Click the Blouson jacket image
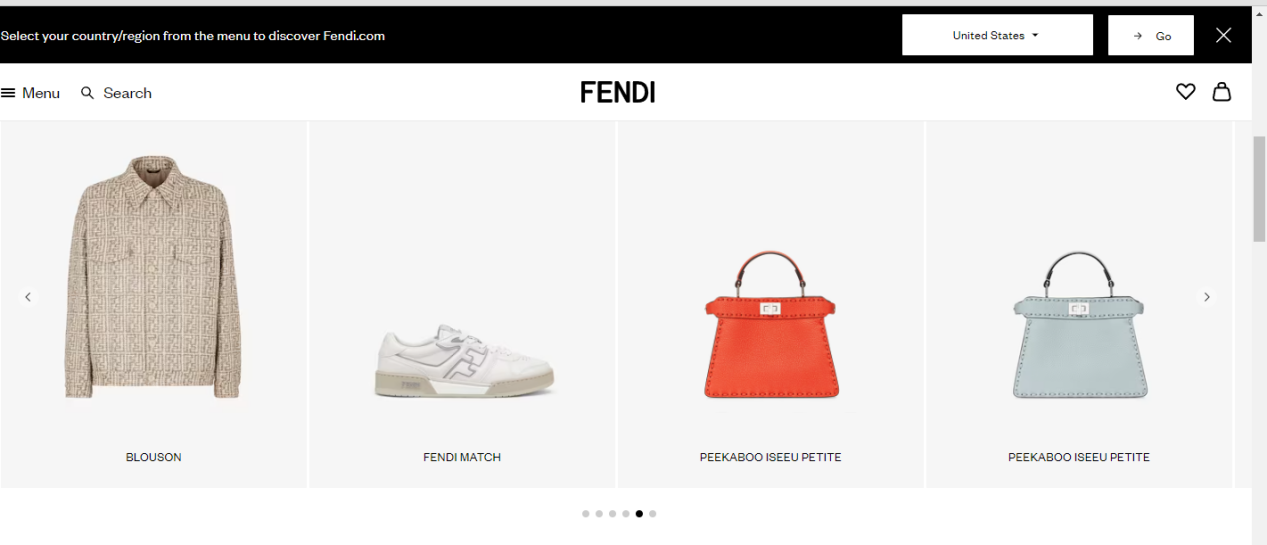 [x=154, y=278]
